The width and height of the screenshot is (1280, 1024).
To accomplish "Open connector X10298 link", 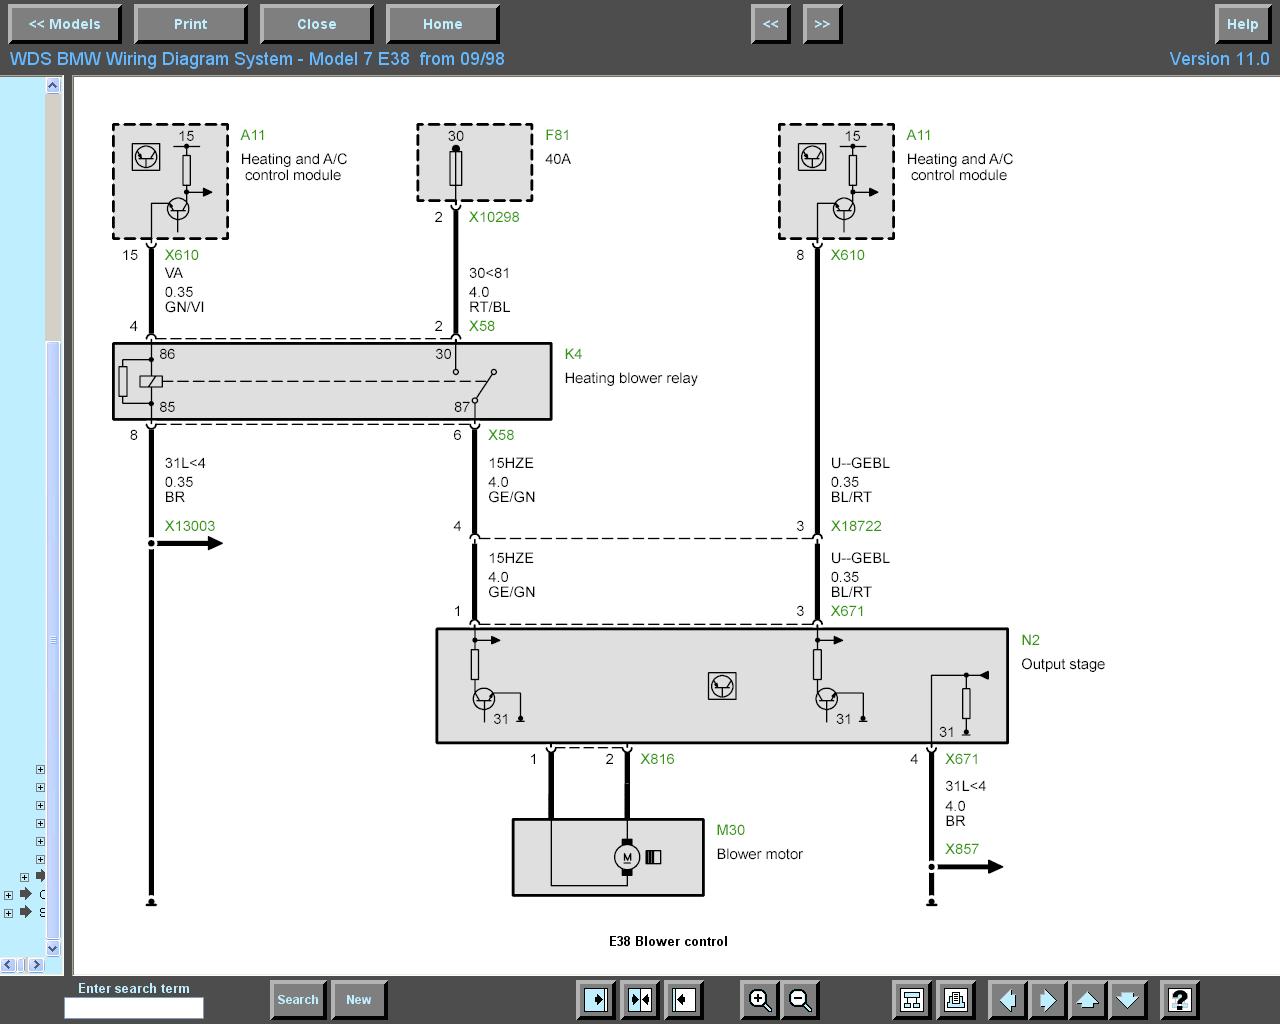I will 494,217.
